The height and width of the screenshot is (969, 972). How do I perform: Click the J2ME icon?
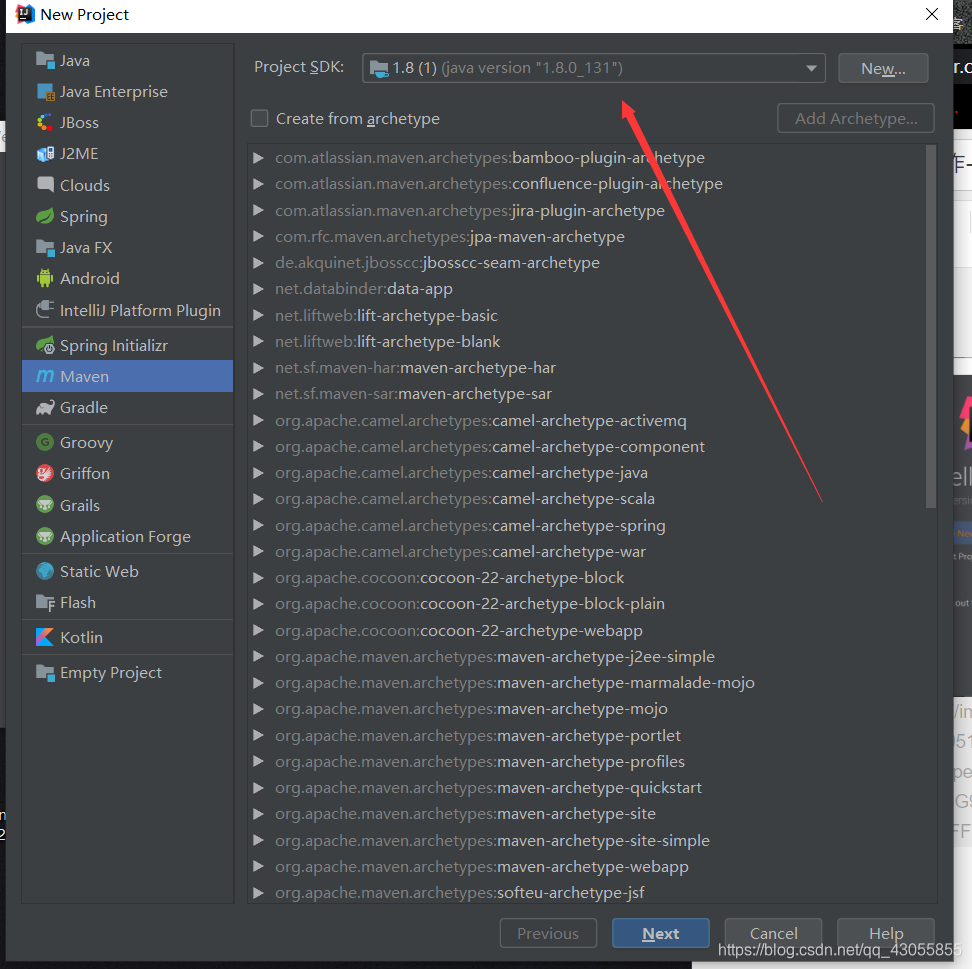pos(45,154)
